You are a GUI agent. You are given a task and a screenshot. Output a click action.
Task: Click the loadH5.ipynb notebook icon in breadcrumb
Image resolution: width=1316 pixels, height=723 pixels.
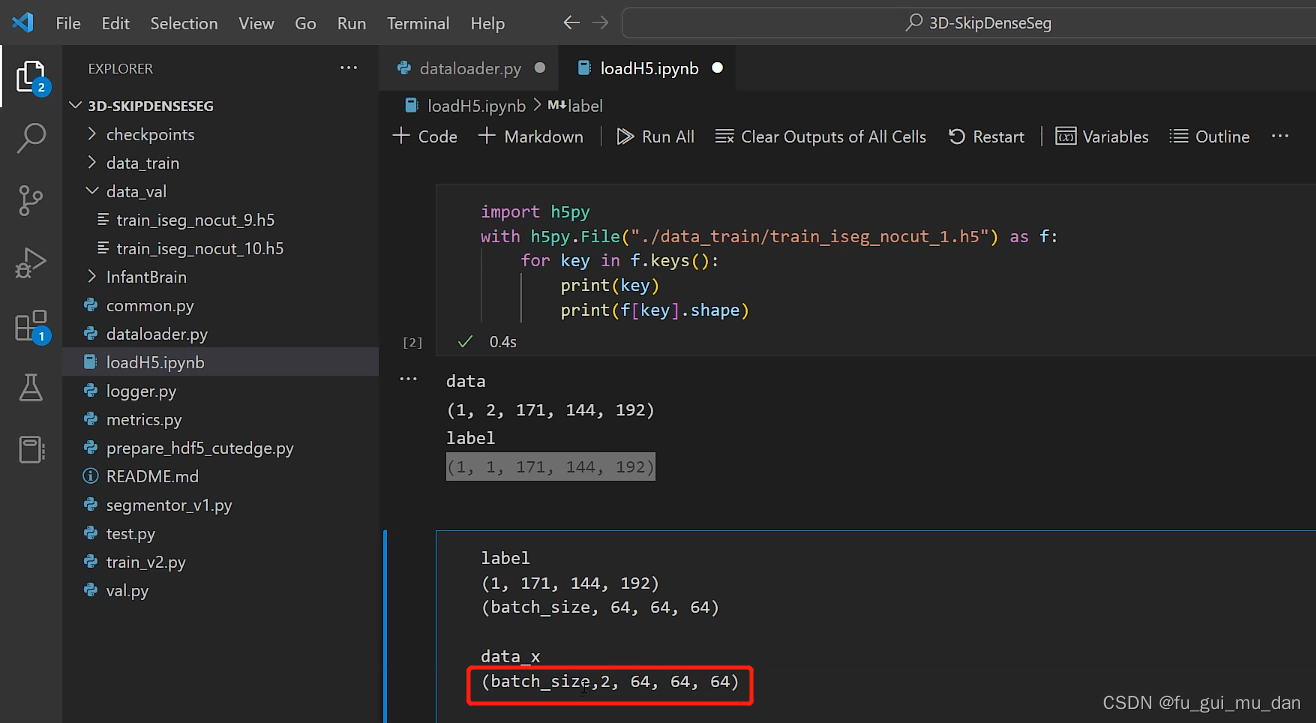click(411, 105)
